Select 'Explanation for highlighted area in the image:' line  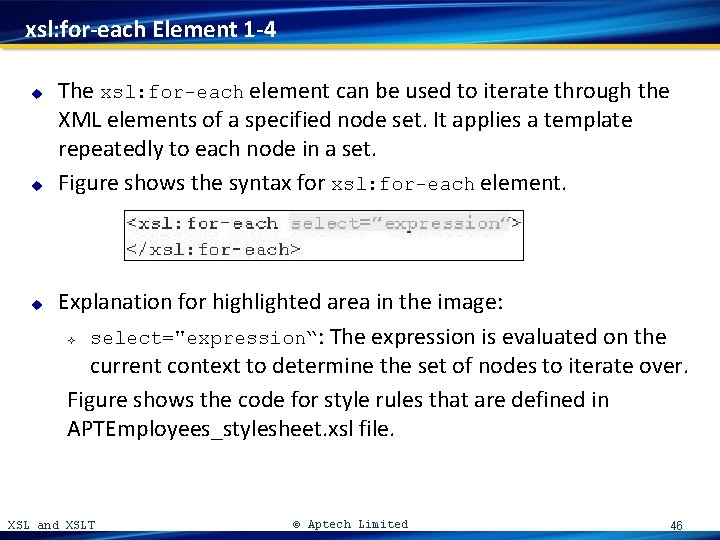coord(281,302)
